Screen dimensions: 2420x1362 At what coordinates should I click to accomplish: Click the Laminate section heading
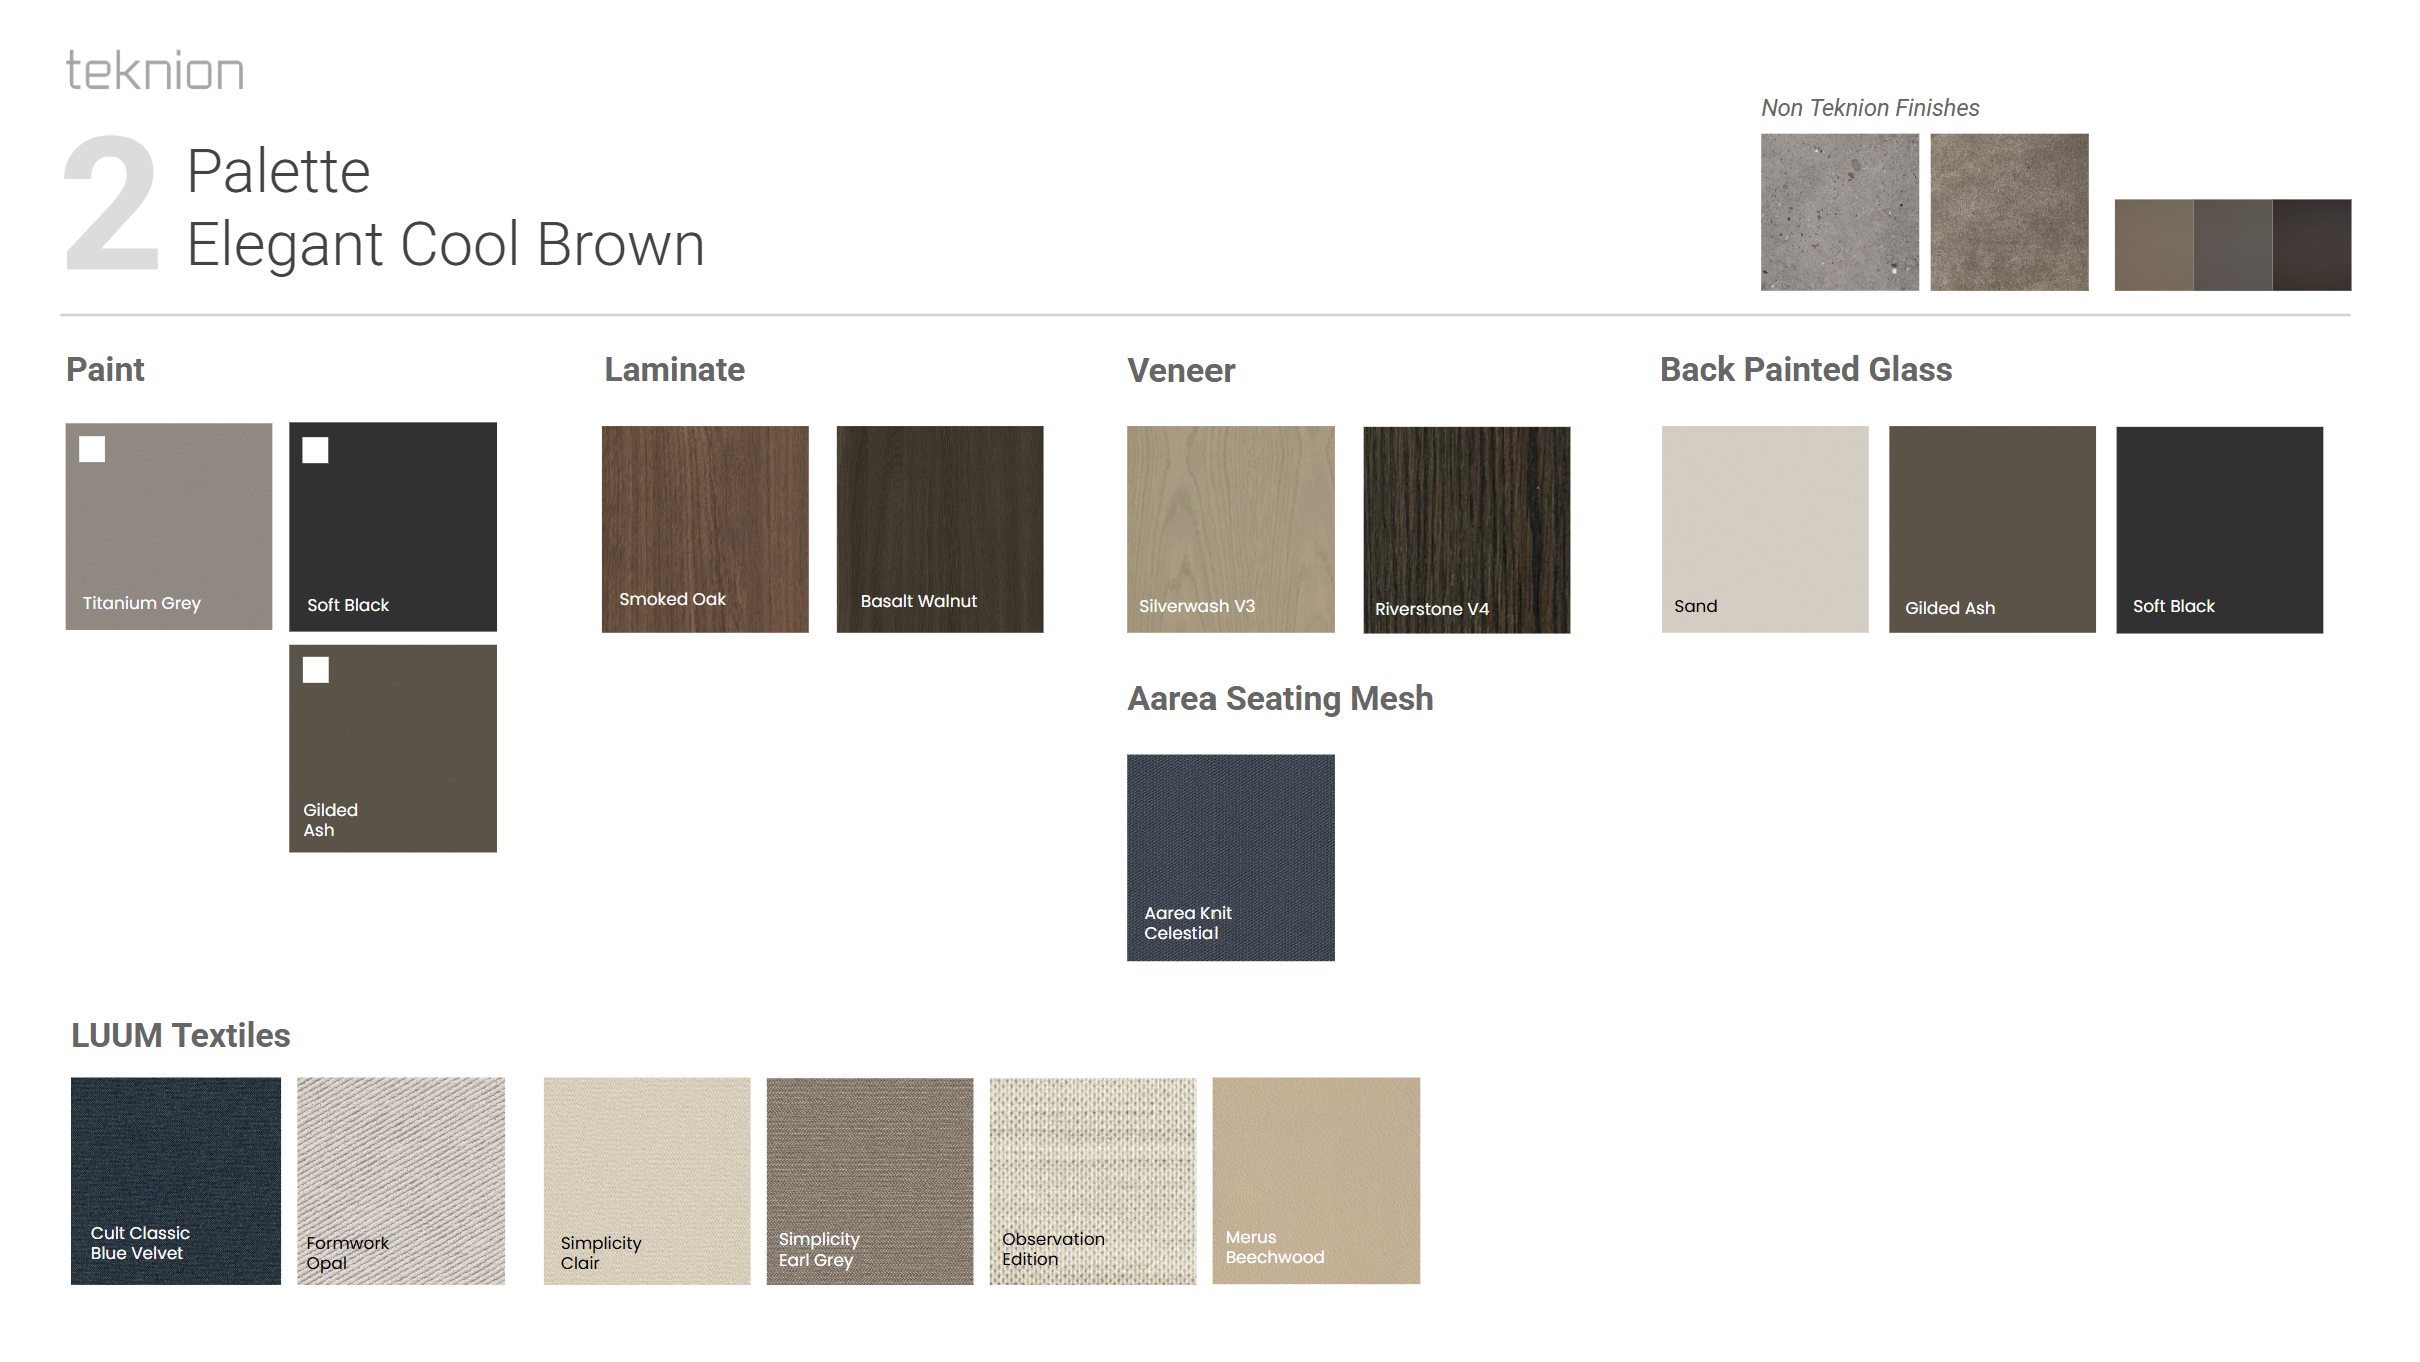(675, 370)
